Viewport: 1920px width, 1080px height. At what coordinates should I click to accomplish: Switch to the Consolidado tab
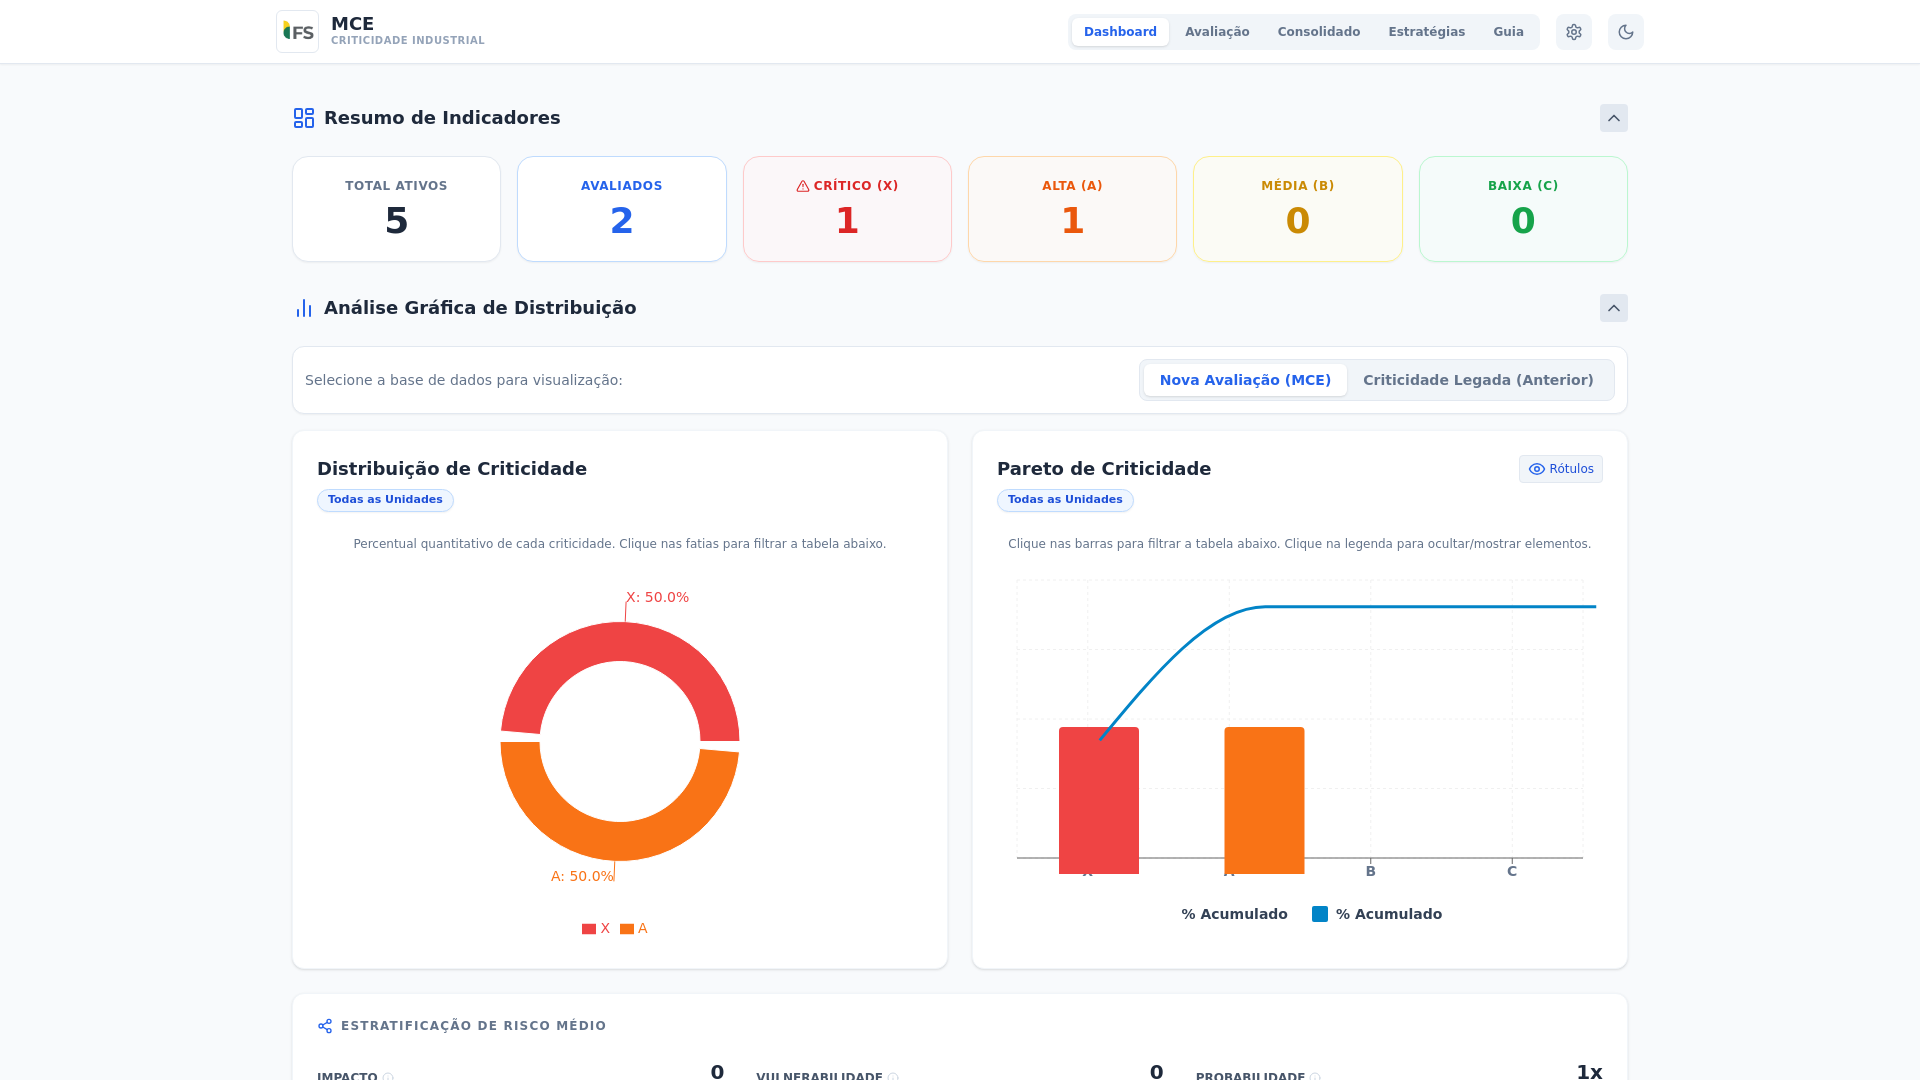pyautogui.click(x=1318, y=32)
